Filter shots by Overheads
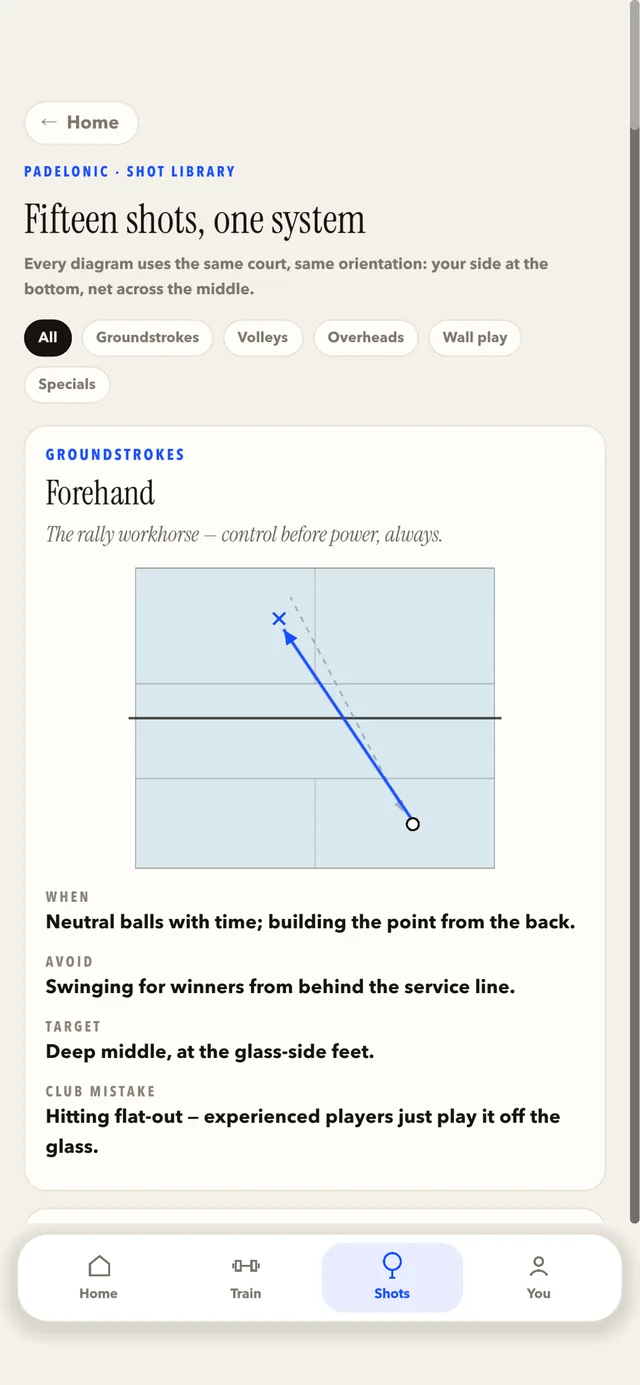640x1385 pixels. tap(366, 337)
